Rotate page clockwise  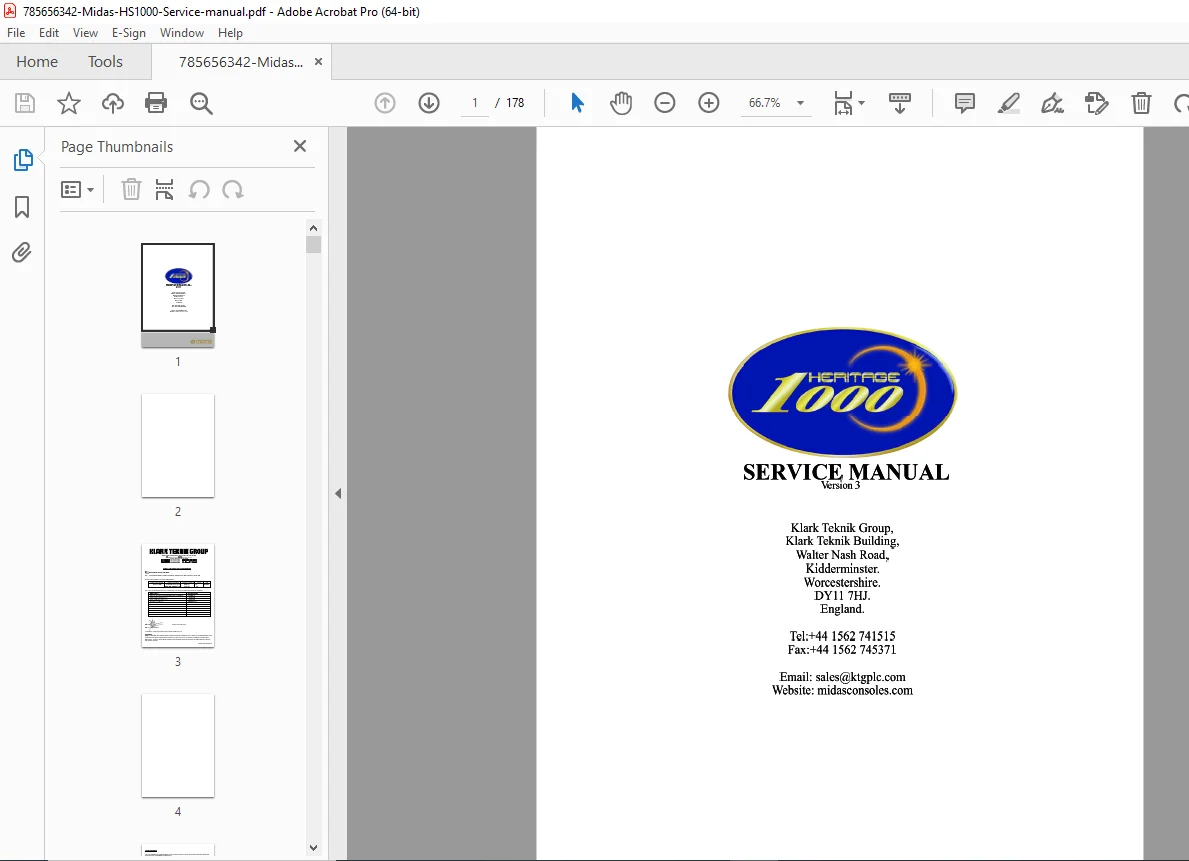[x=233, y=190]
